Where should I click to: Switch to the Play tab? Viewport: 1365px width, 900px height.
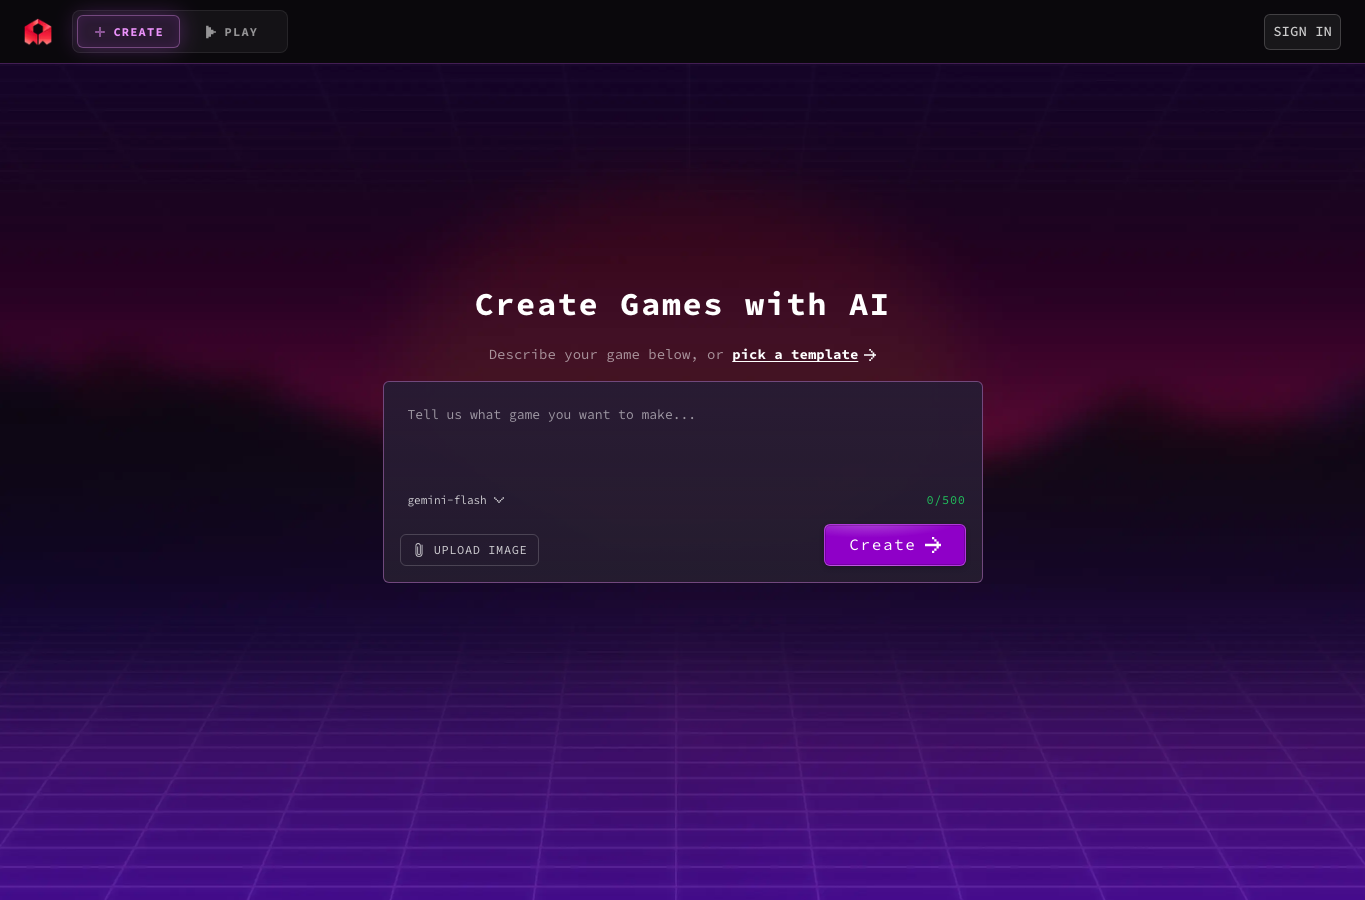click(232, 32)
